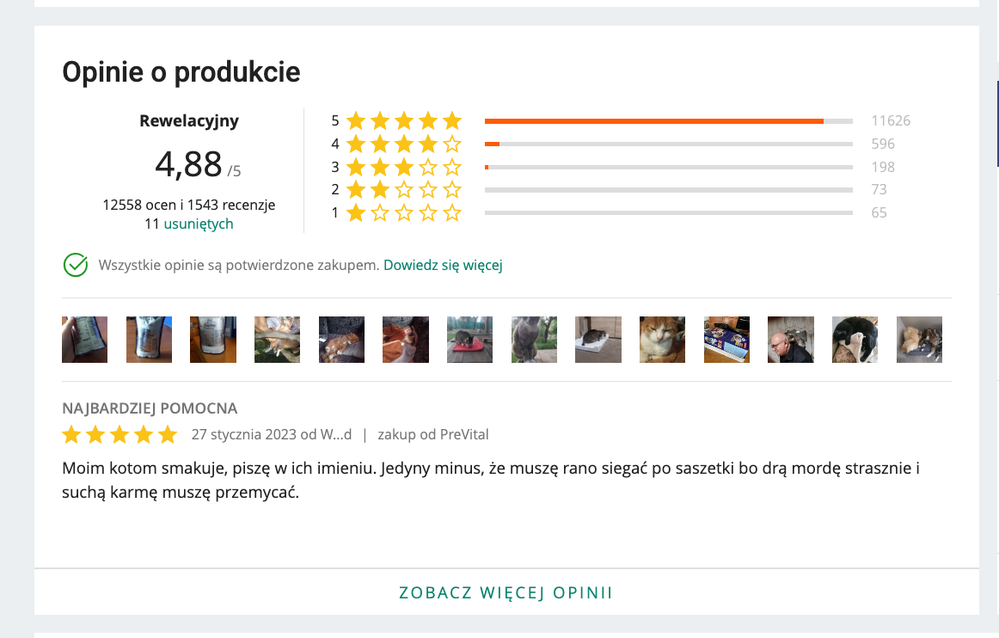999x638 pixels.
Task: Open the orange-white cat face photo
Action: pyautogui.click(x=663, y=340)
